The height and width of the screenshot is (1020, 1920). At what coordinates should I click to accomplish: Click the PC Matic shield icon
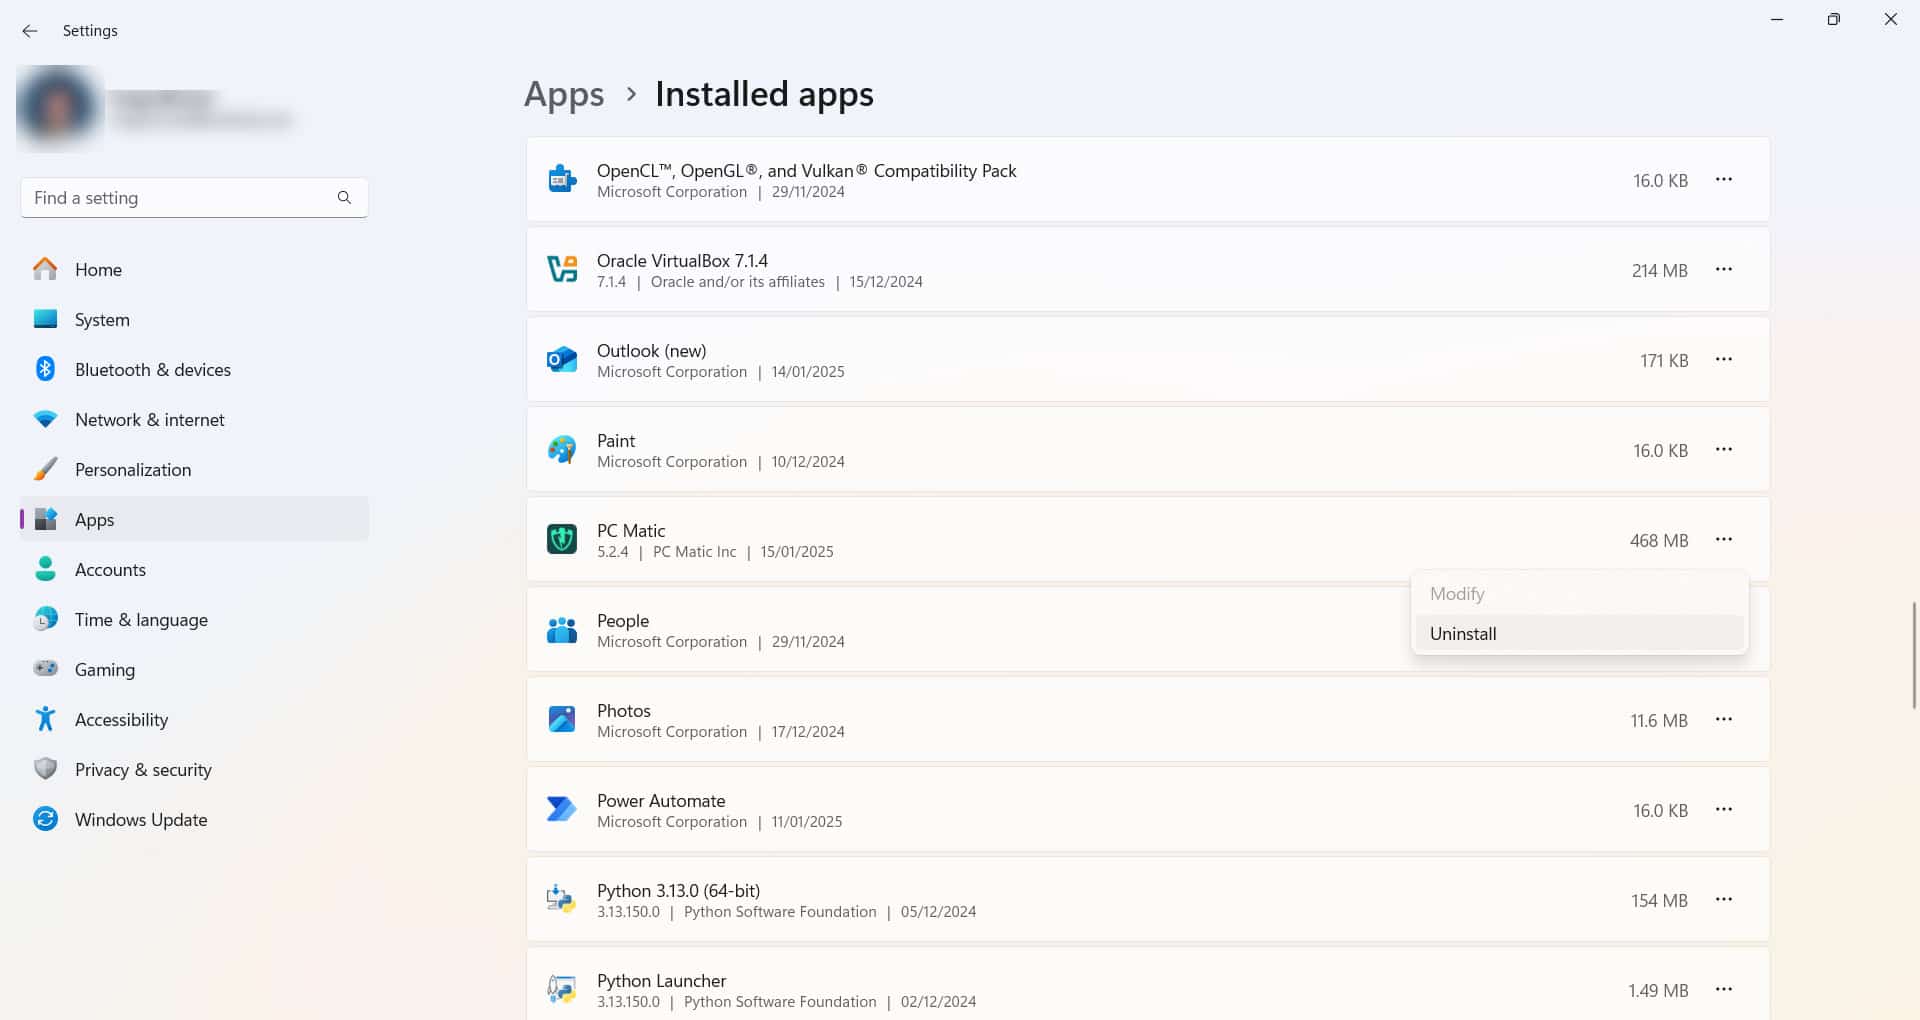point(562,539)
